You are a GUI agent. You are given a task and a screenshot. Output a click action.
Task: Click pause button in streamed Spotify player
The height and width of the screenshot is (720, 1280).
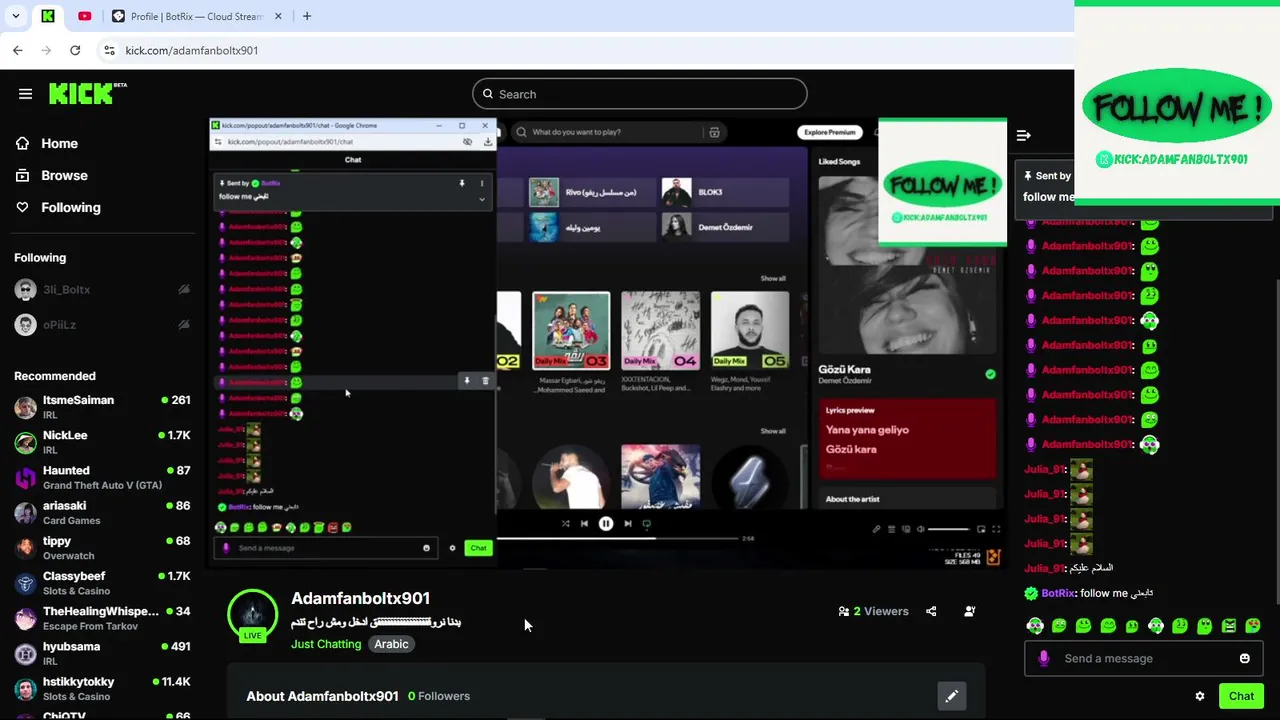pyautogui.click(x=606, y=523)
